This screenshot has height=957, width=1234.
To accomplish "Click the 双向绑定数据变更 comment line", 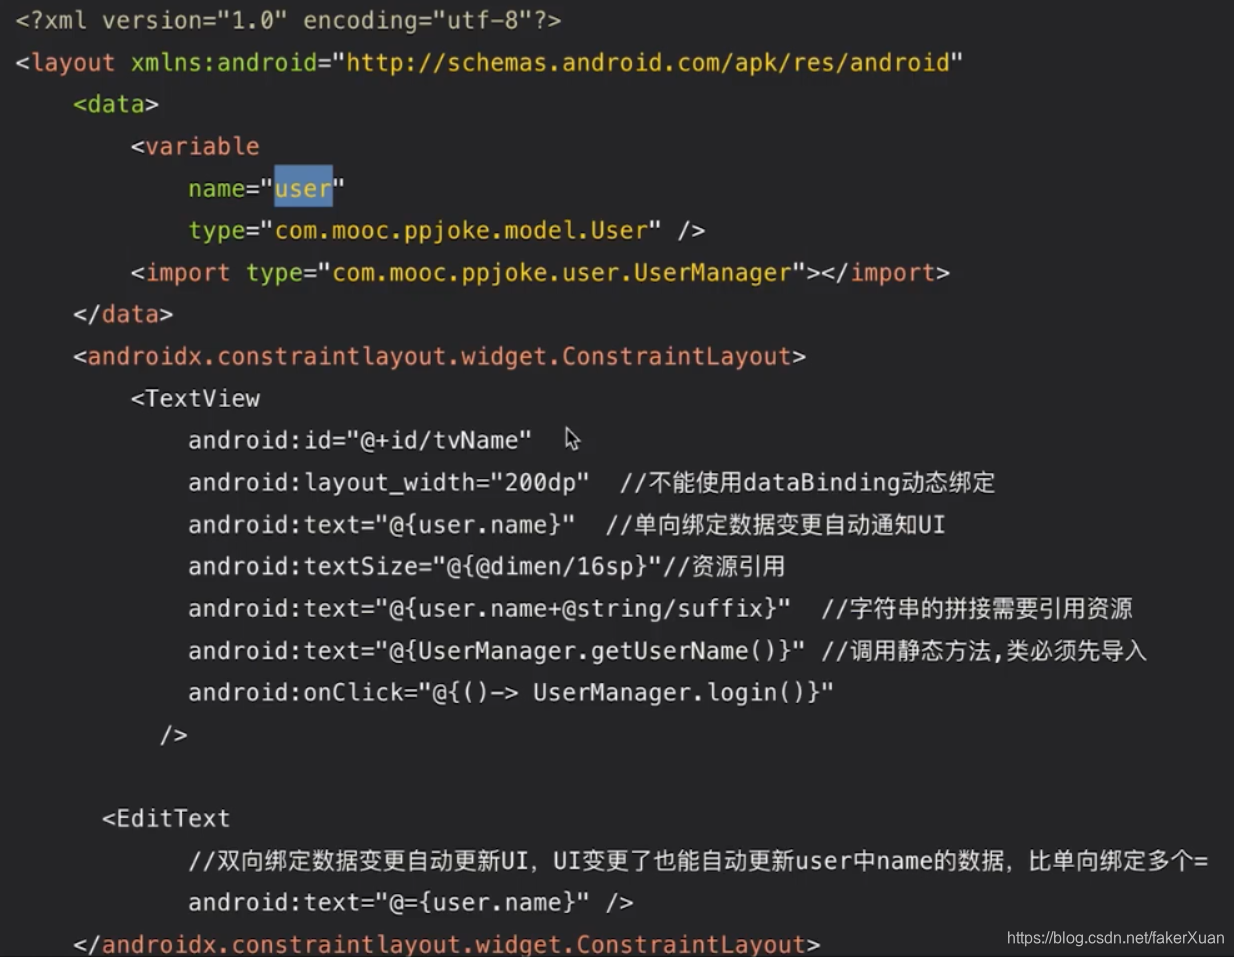I will tap(698, 860).
